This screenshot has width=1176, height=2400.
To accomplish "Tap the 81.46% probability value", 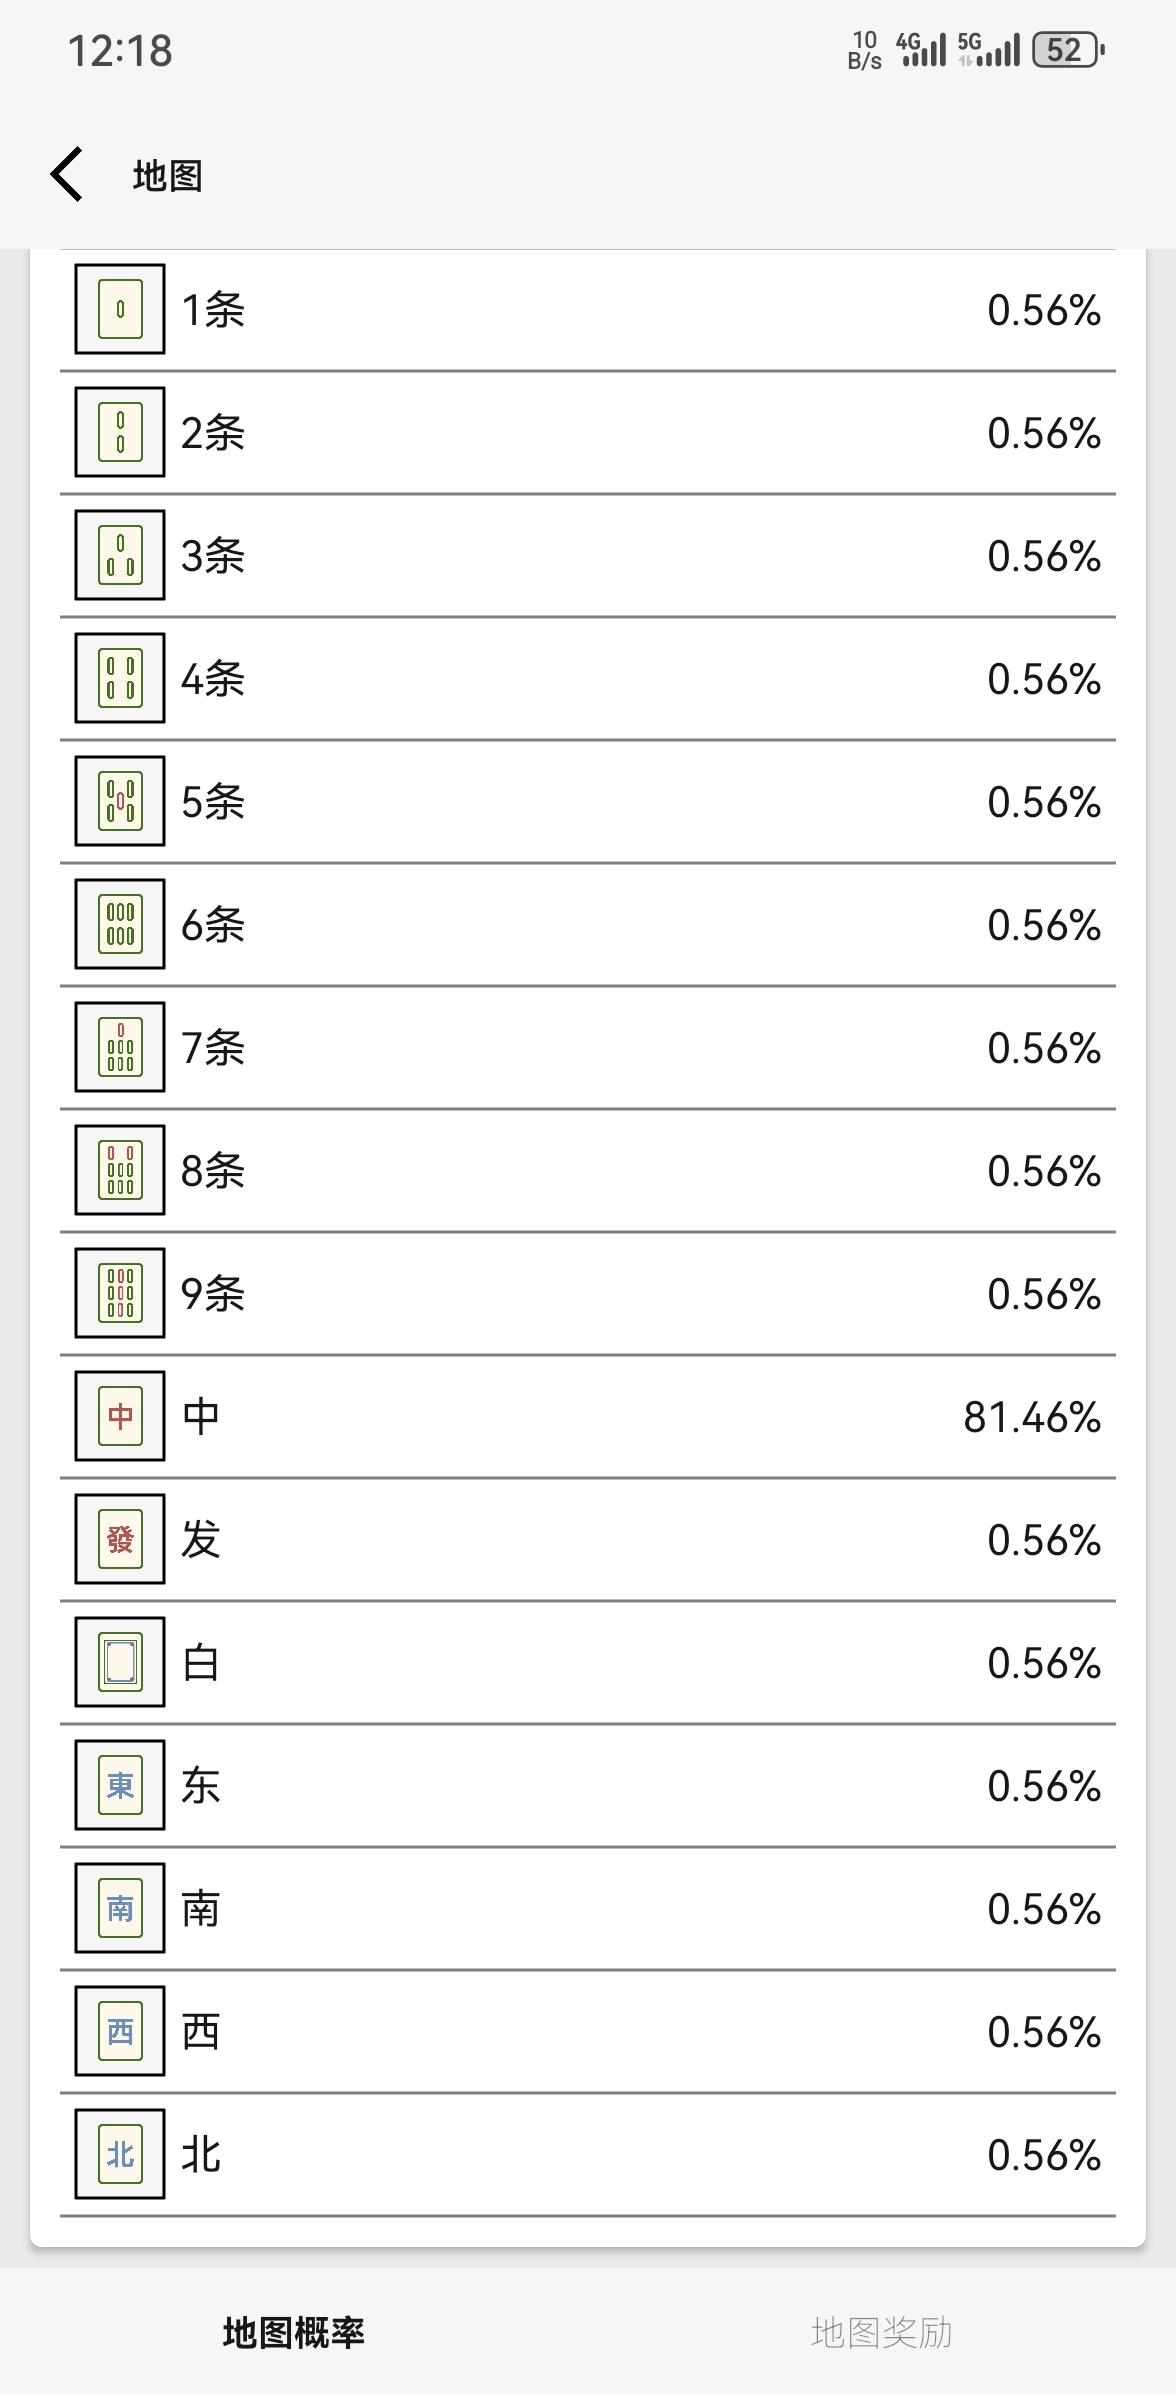I will pos(1032,1417).
